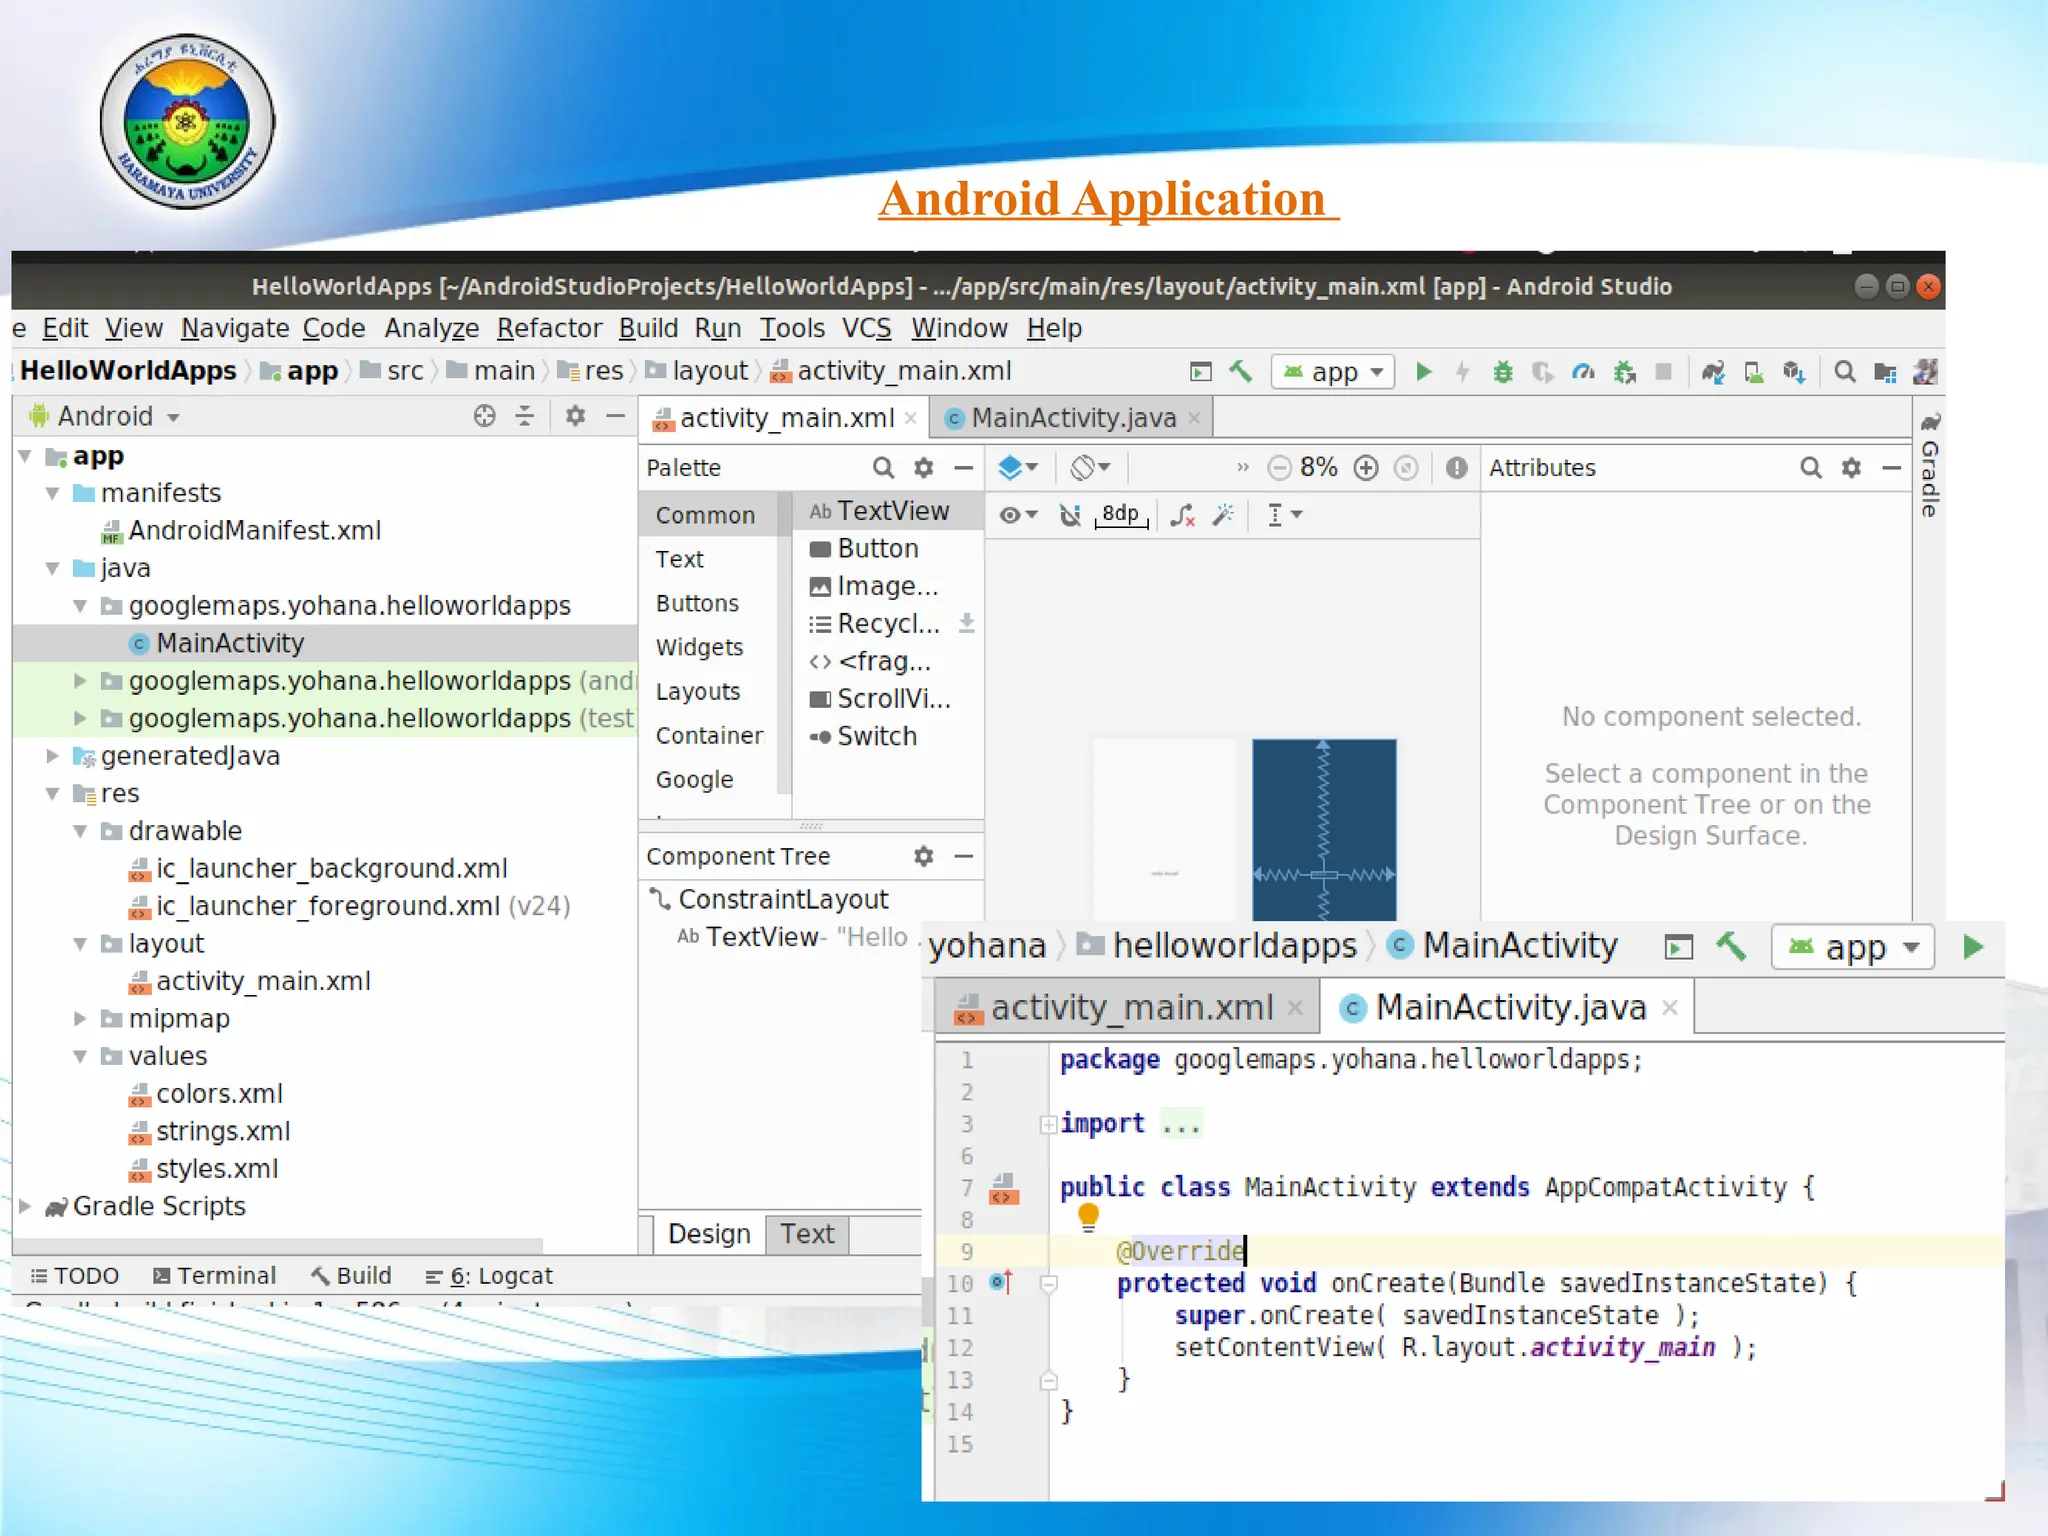The image size is (2048, 1536).
Task: Click Infer Constraints magic wand icon
Action: click(1223, 515)
